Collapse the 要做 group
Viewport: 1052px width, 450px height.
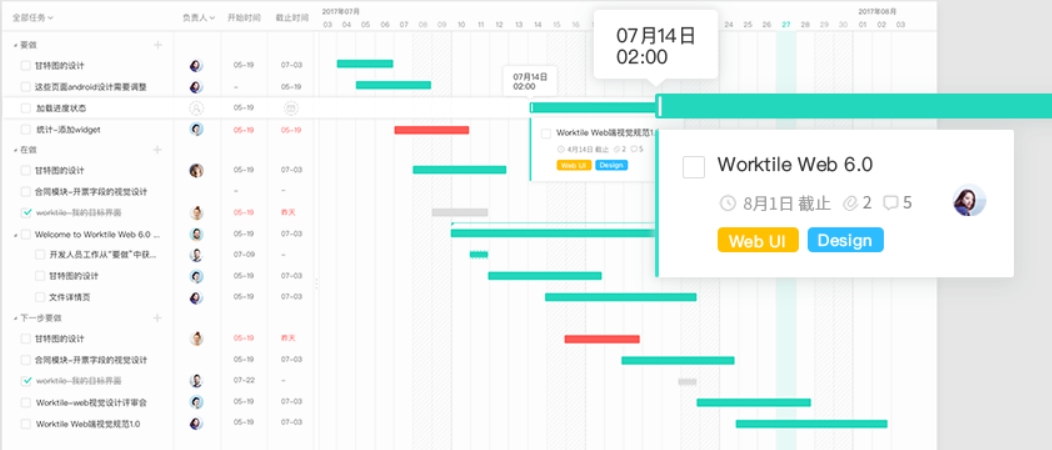click(x=15, y=45)
